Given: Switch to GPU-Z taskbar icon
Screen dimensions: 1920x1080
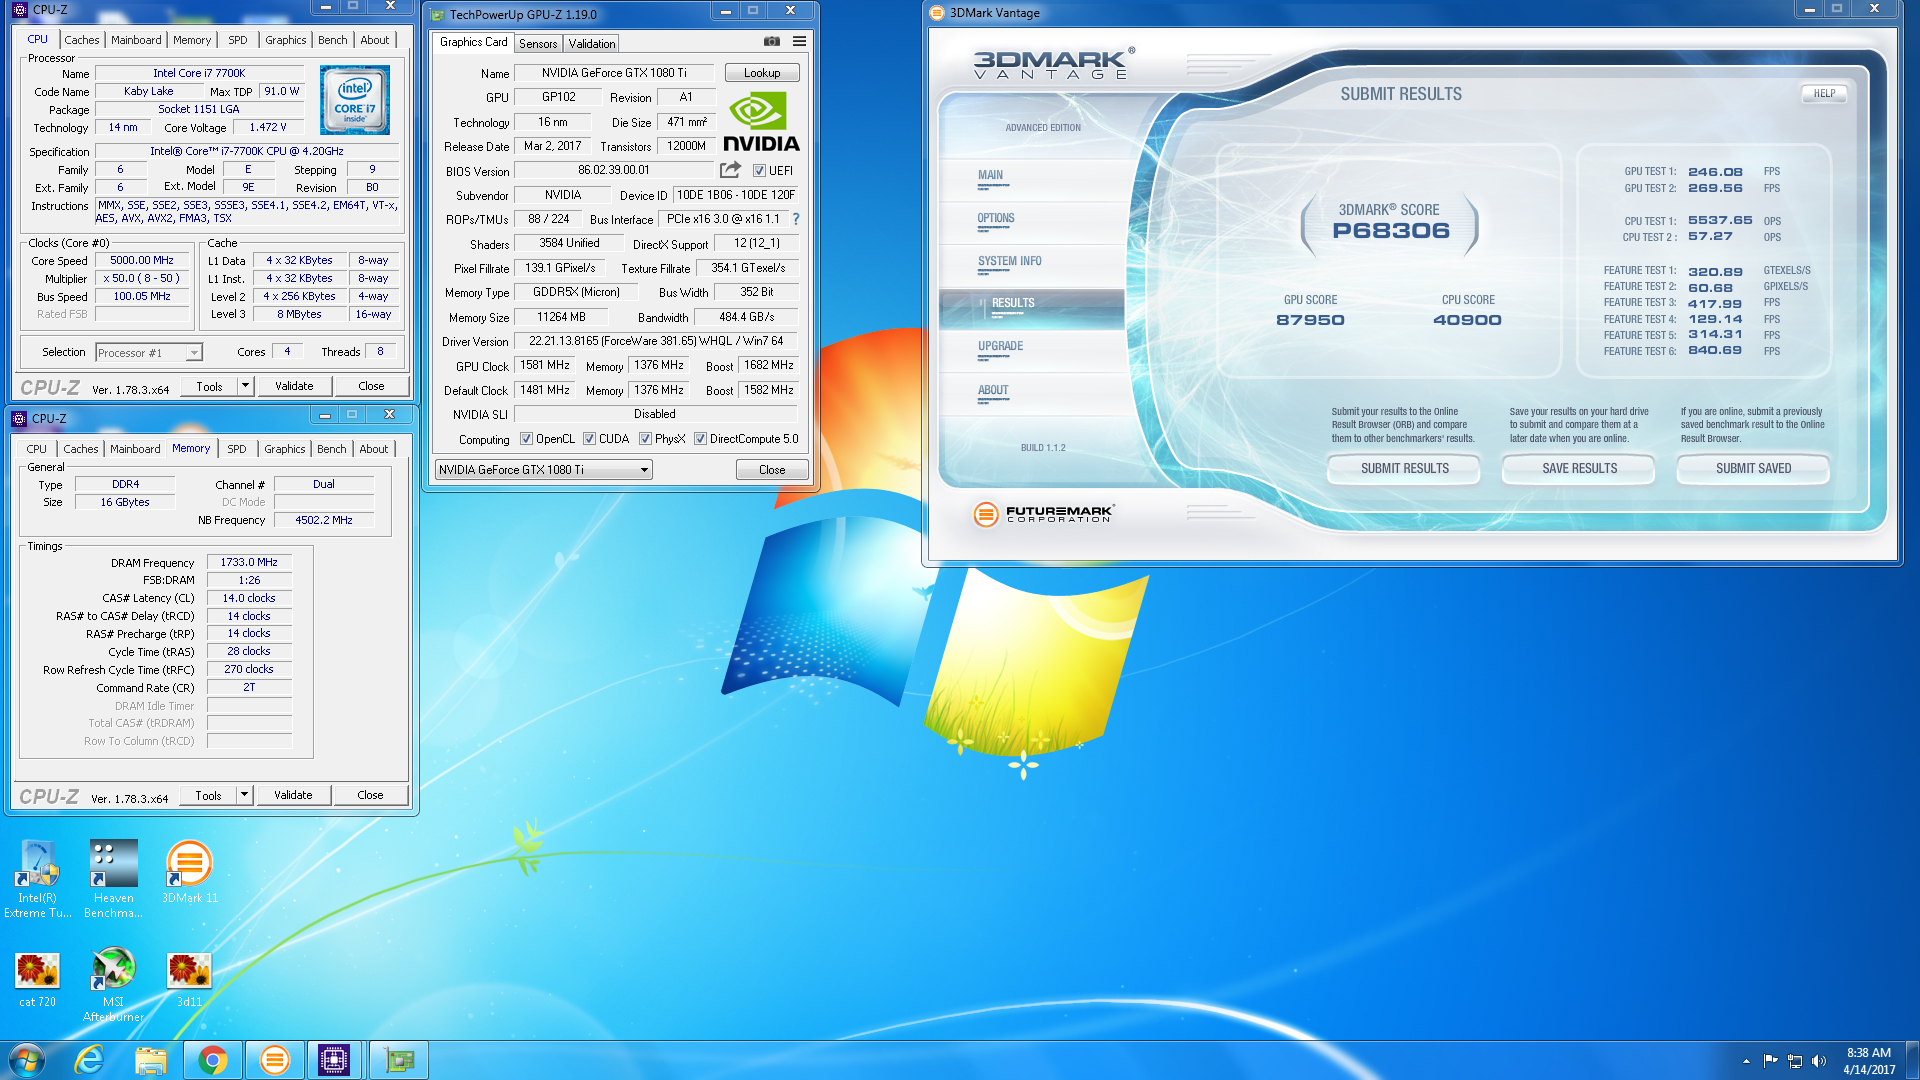Looking at the screenshot, I should [398, 1060].
